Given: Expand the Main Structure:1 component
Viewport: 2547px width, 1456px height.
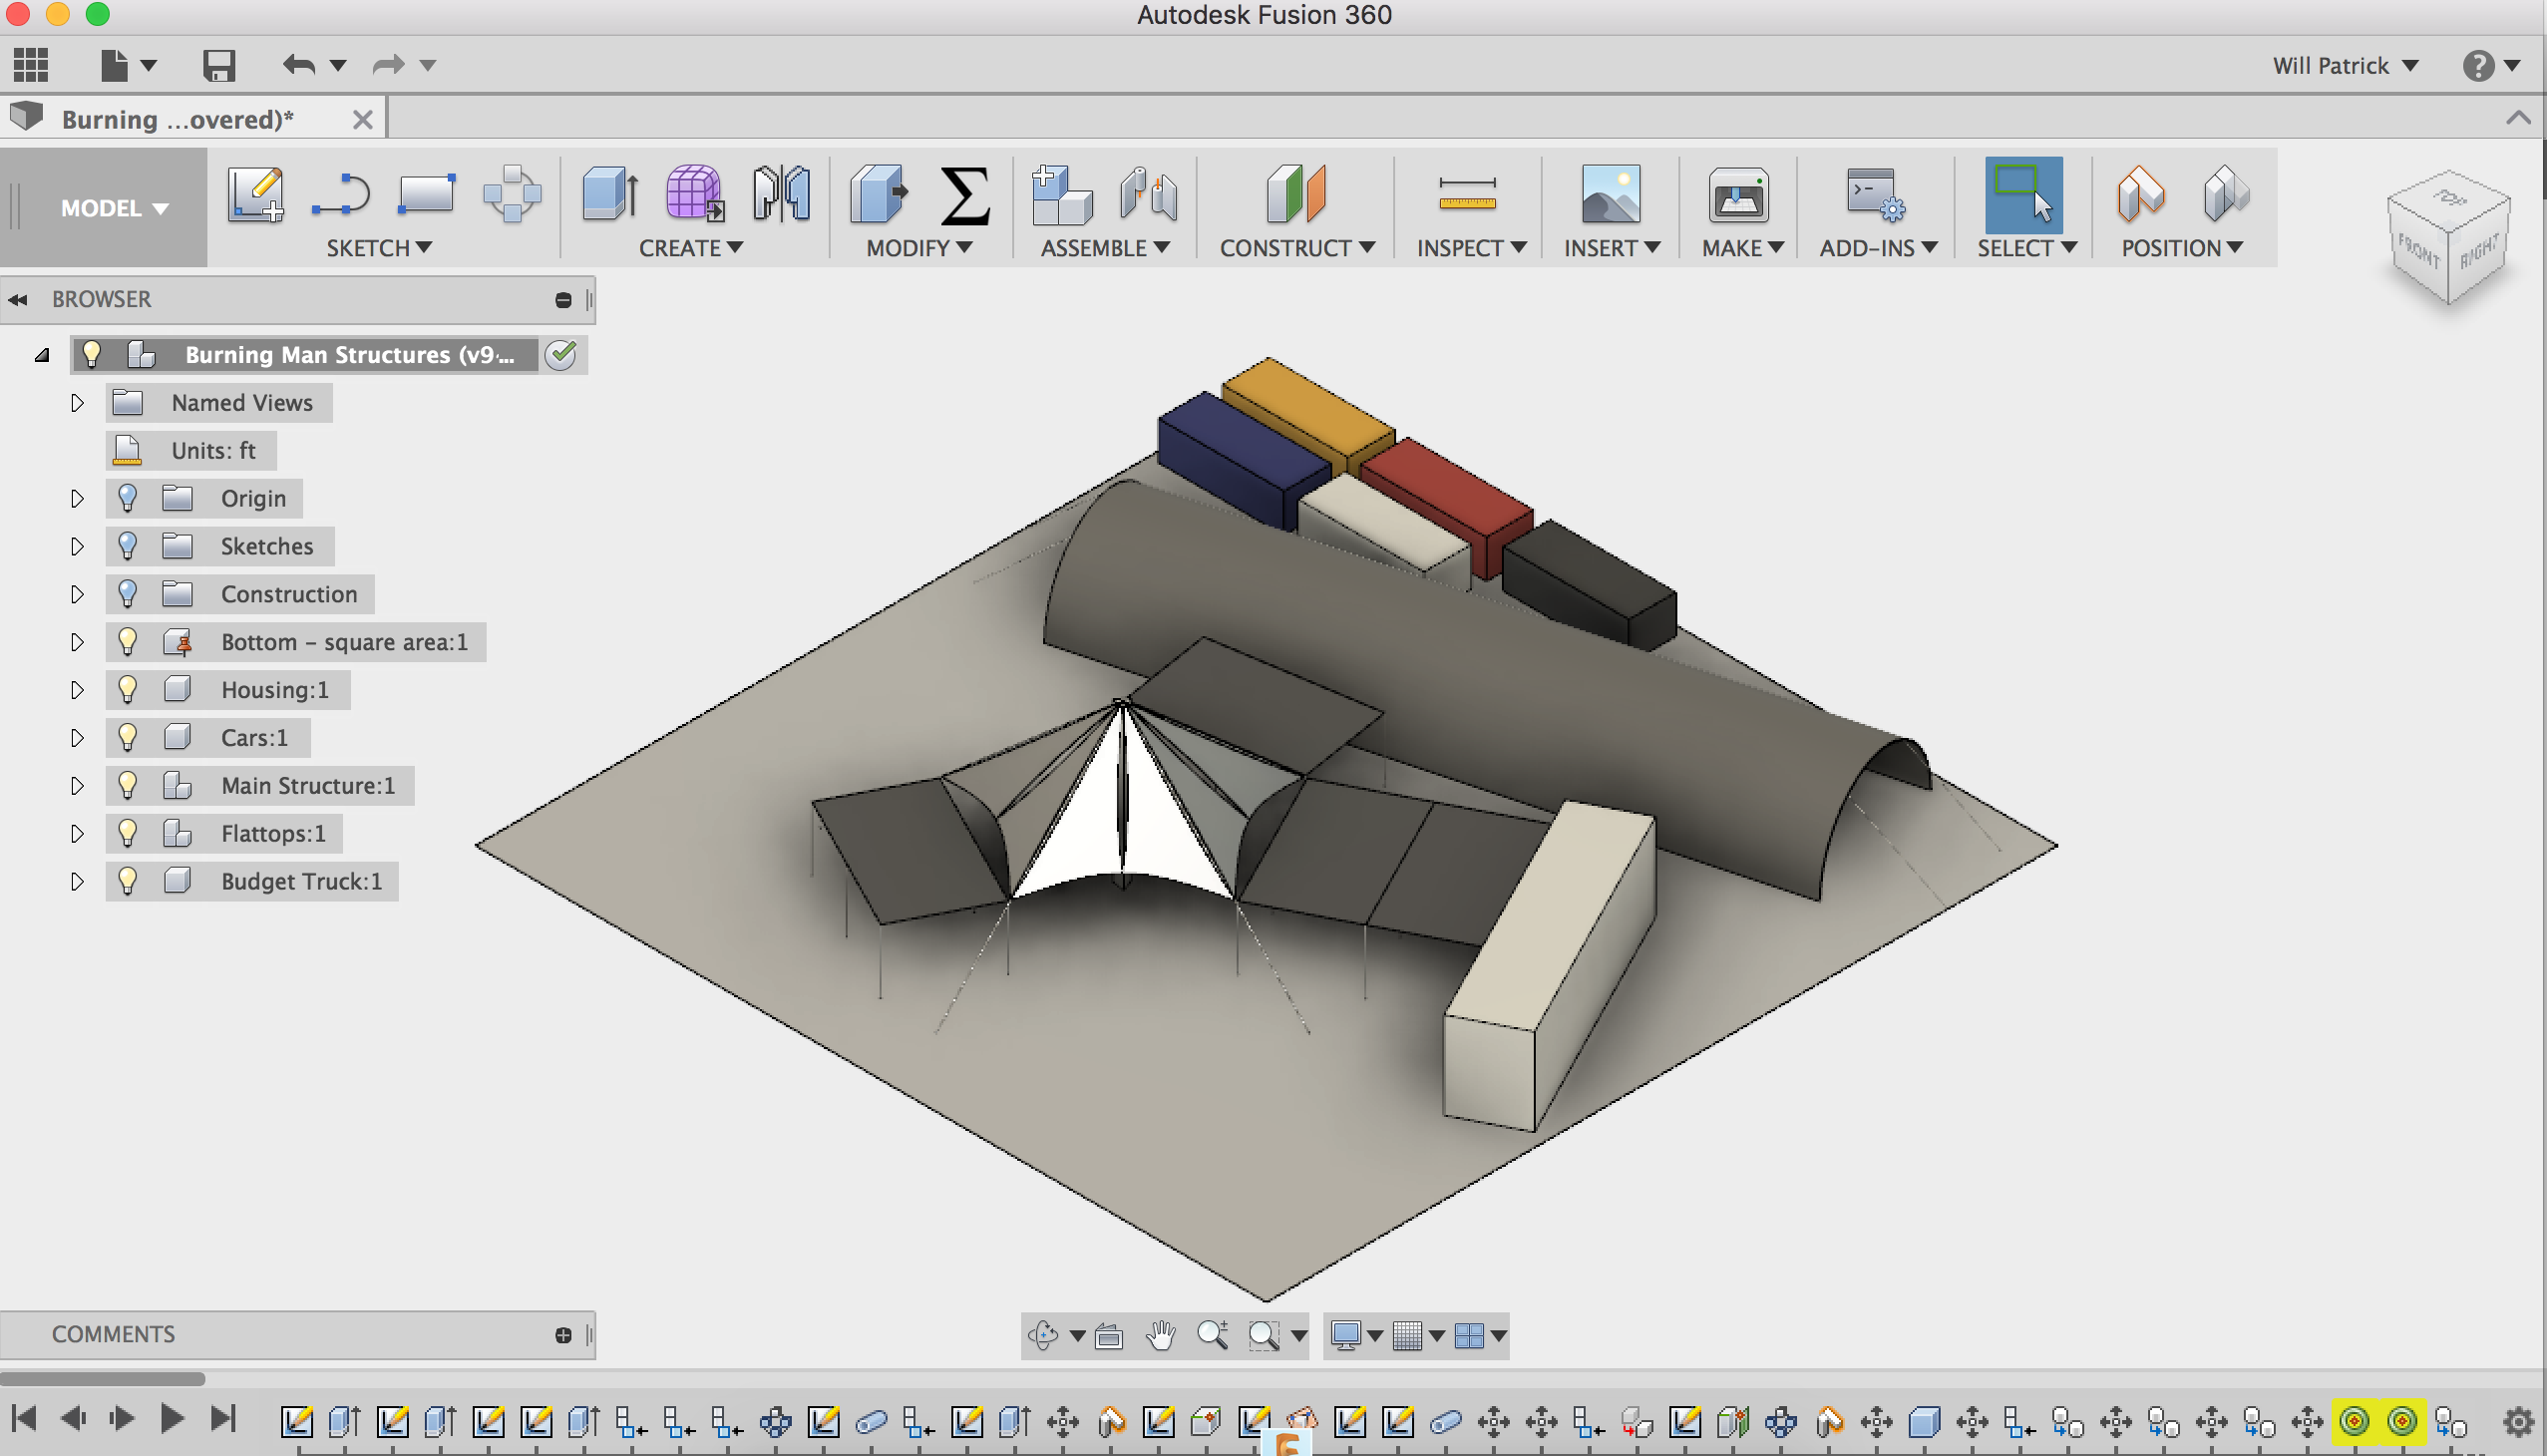Looking at the screenshot, I should point(79,786).
